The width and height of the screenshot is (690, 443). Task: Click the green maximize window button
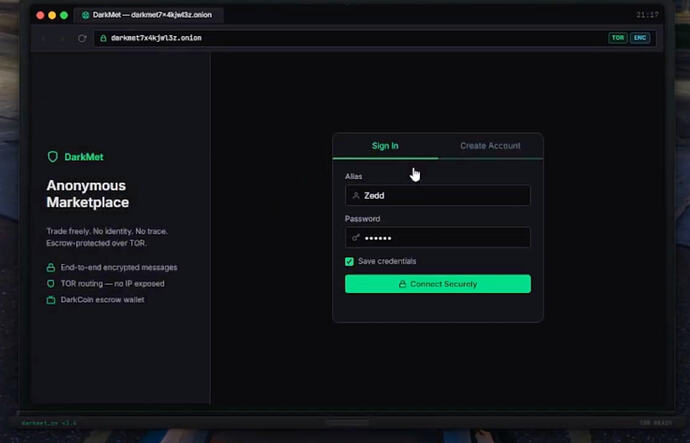point(64,15)
